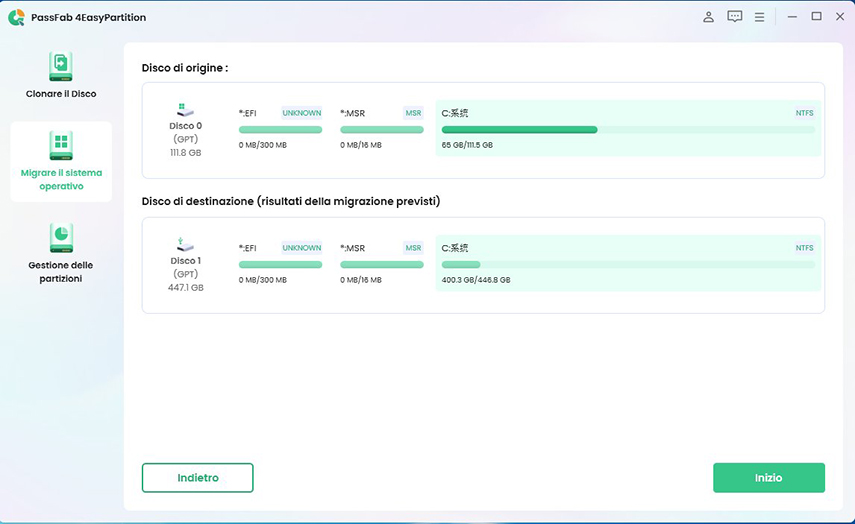This screenshot has width=855, height=524.
Task: Click the PassFab 4EasyPartition logo icon
Action: pyautogui.click(x=16, y=17)
